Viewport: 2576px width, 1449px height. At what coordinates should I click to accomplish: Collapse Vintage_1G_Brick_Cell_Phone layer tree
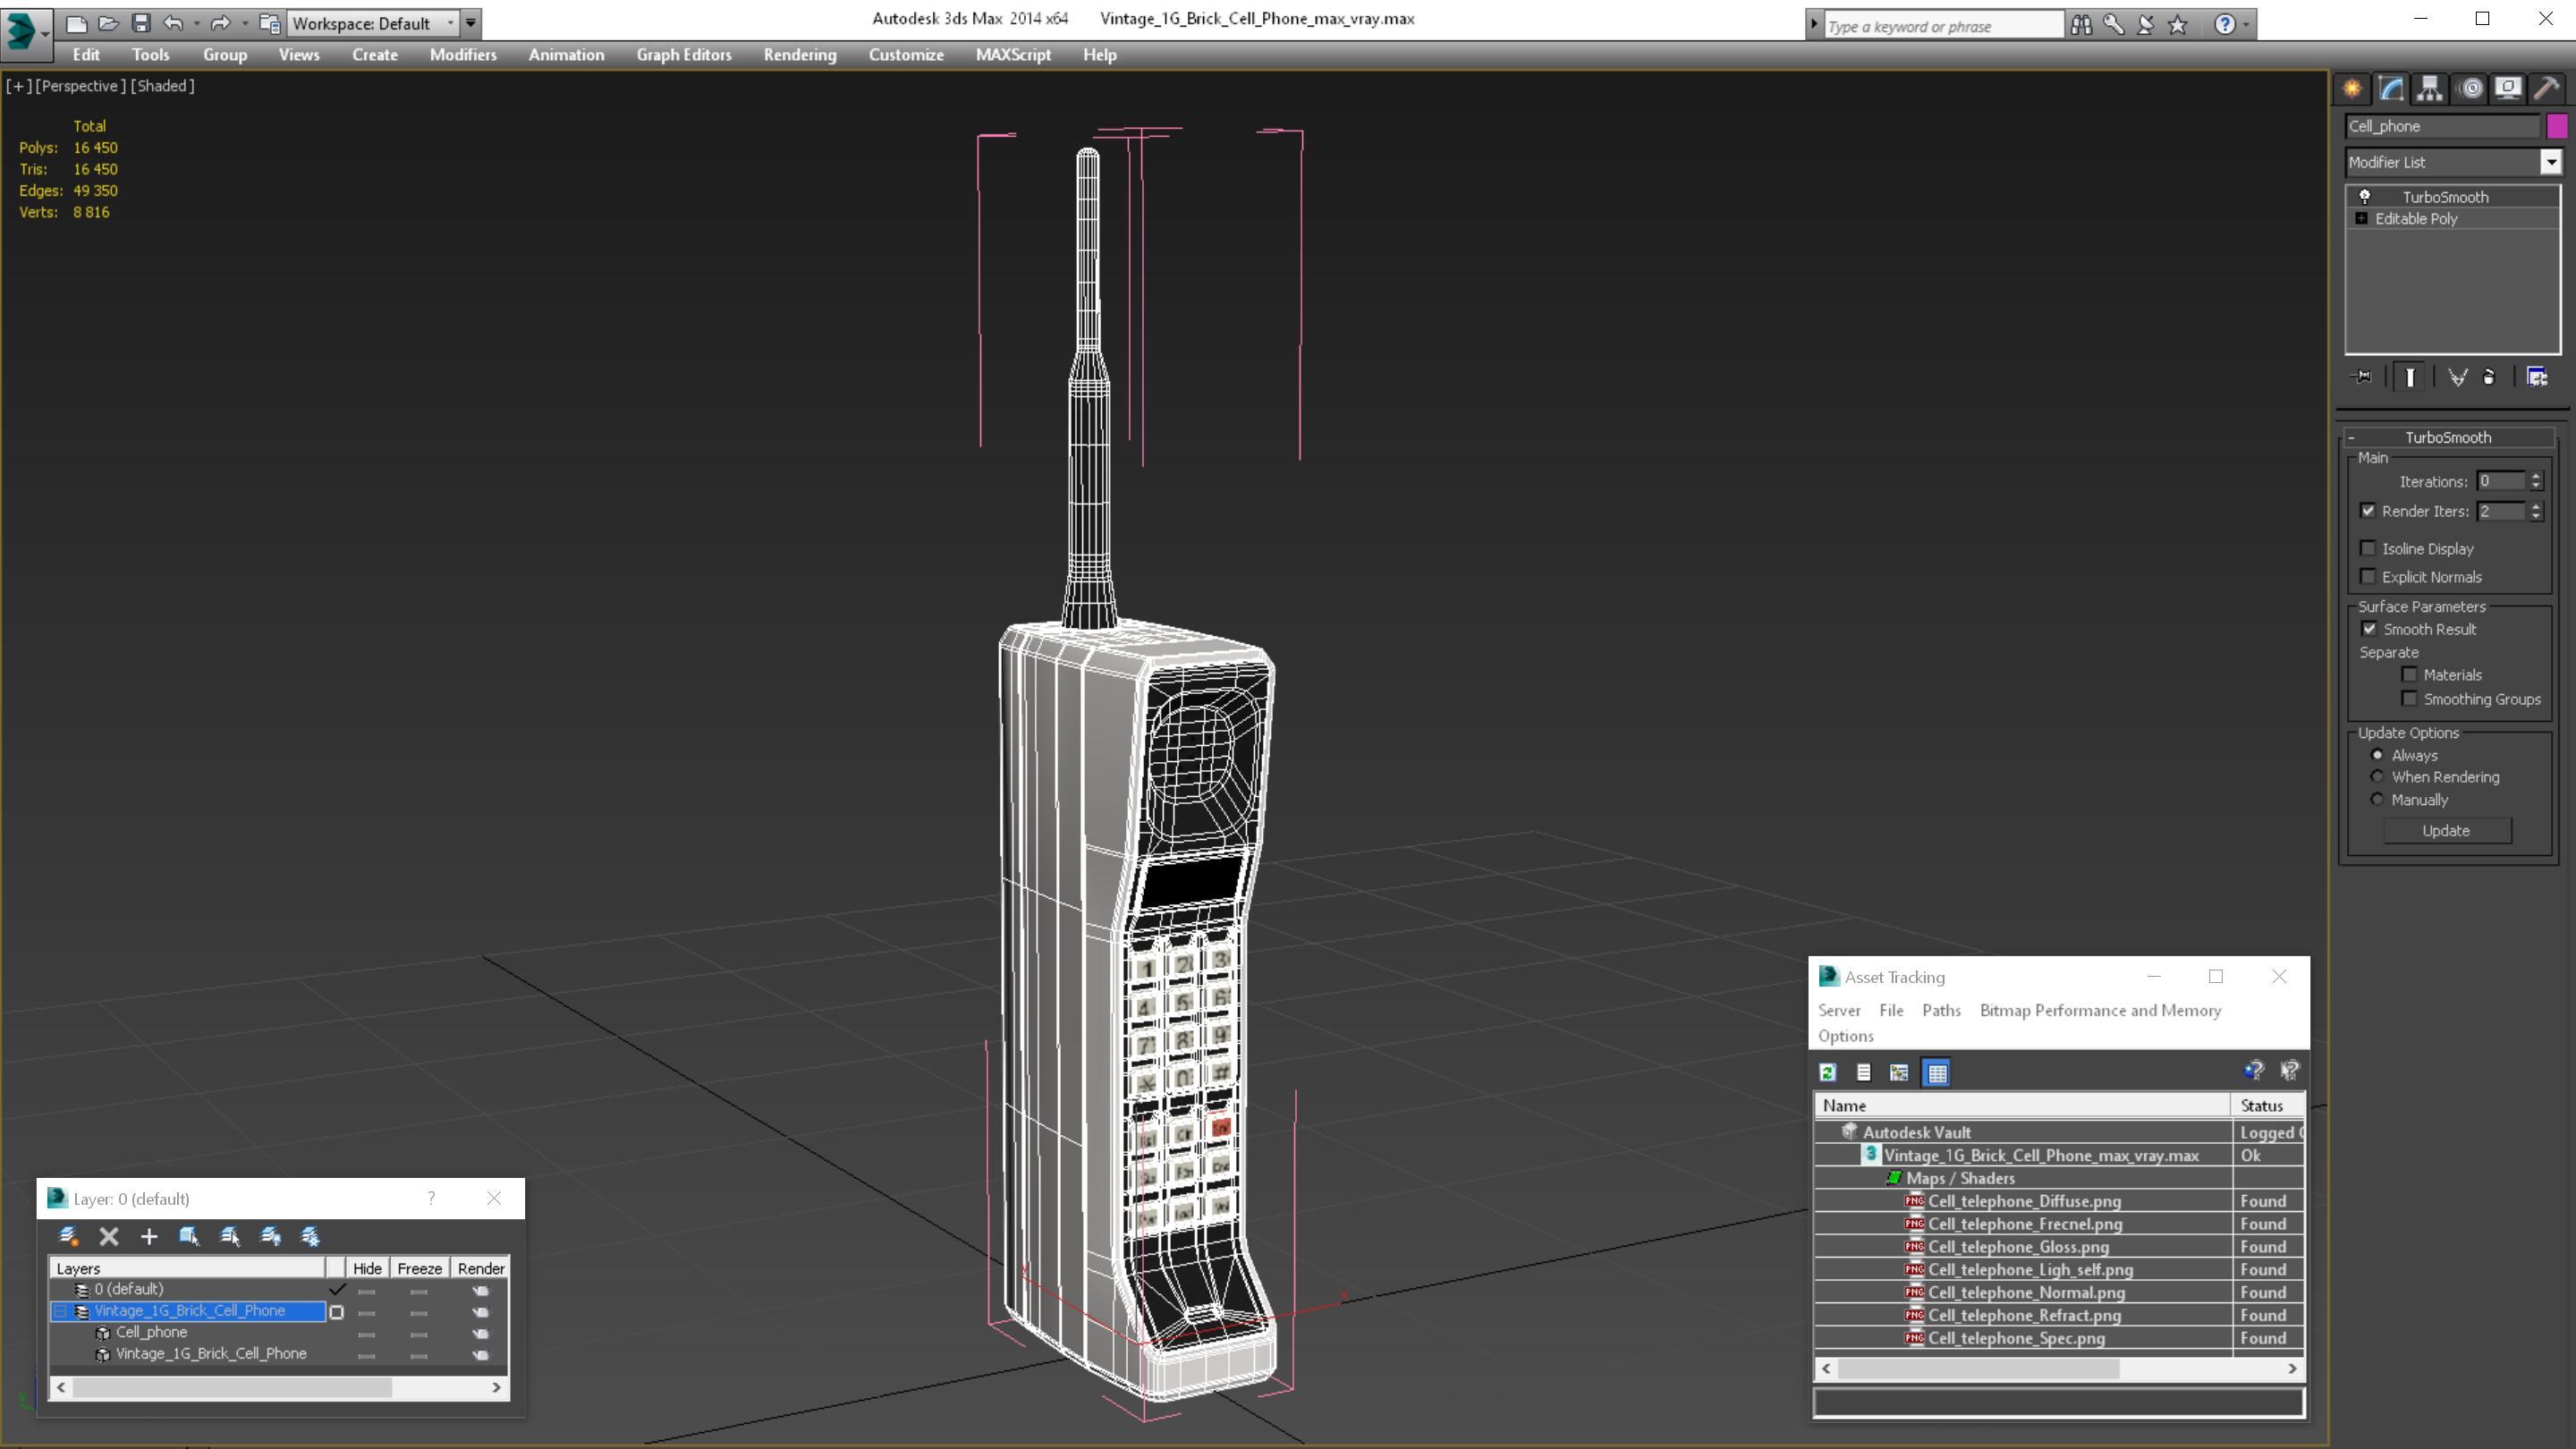point(60,1311)
